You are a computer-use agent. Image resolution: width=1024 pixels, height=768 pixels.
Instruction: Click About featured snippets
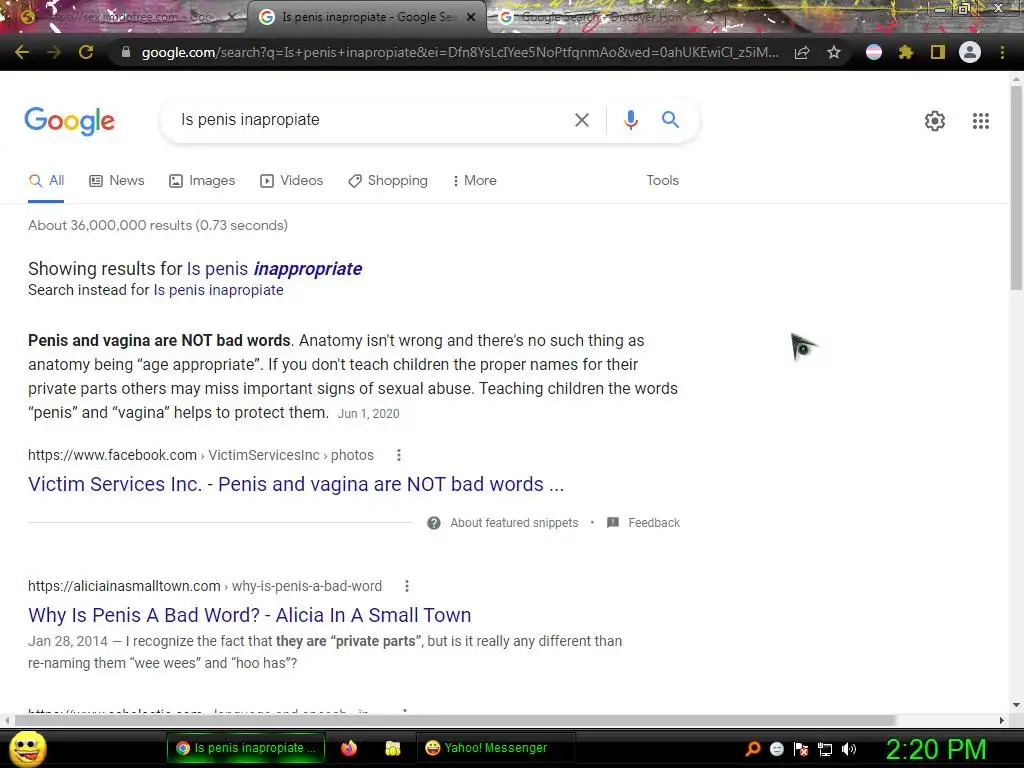click(x=503, y=523)
